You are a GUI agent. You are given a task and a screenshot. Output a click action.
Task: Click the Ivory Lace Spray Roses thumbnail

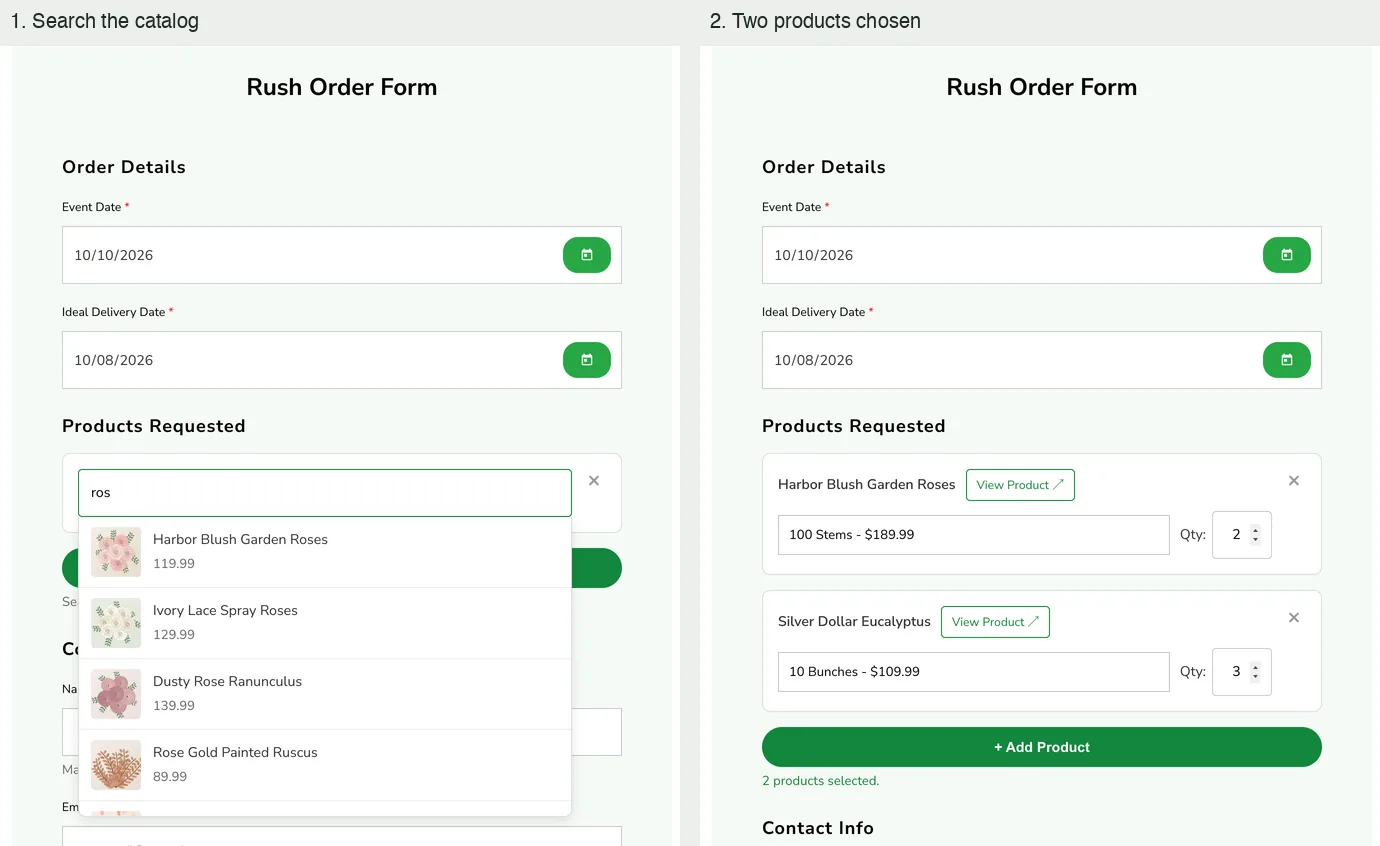pyautogui.click(x=116, y=623)
